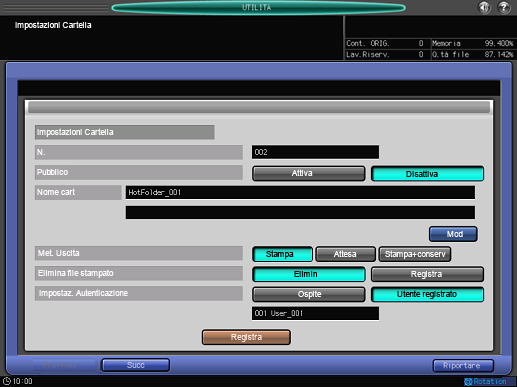Click the Elimina file stampato label
Viewport: 517px width, 387px height.
coord(139,273)
